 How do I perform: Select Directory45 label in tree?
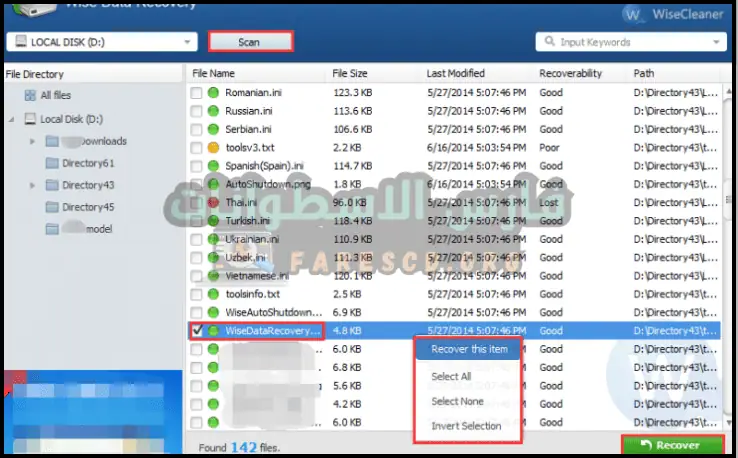pyautogui.click(x=88, y=207)
